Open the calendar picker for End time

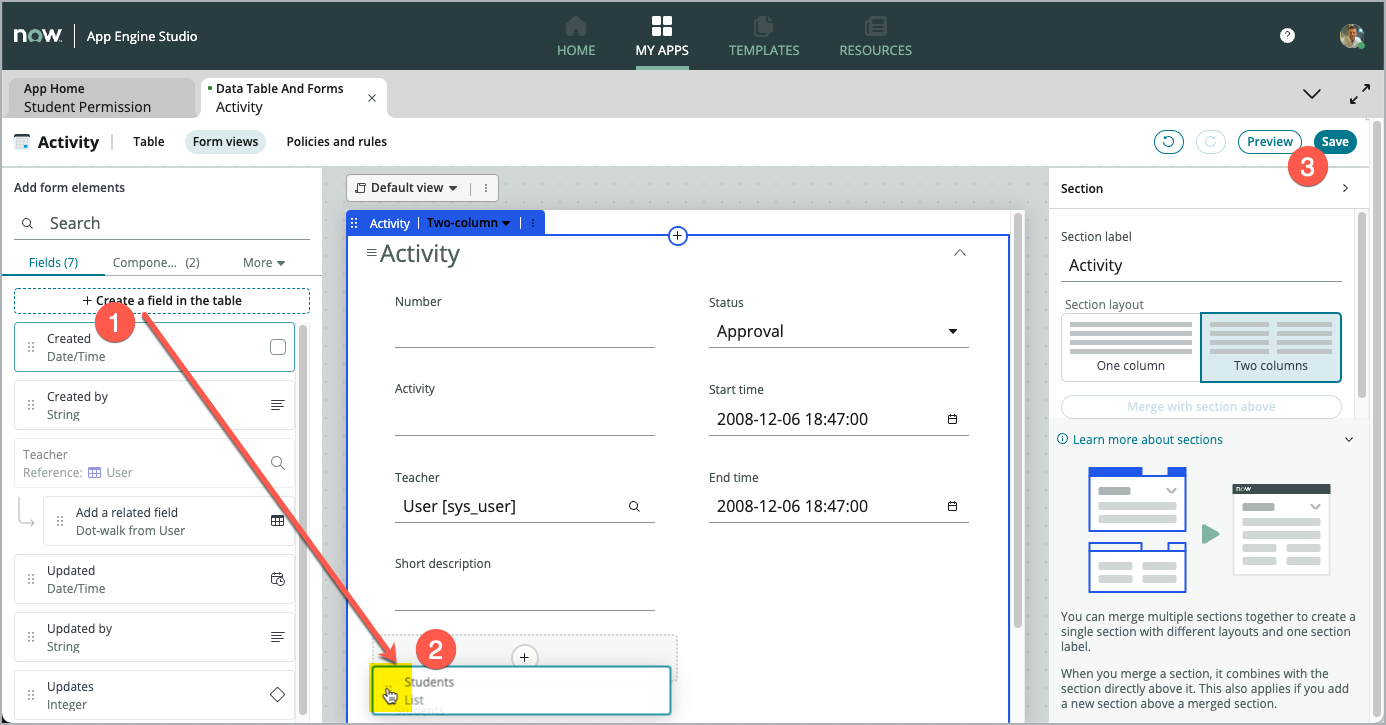(x=952, y=506)
